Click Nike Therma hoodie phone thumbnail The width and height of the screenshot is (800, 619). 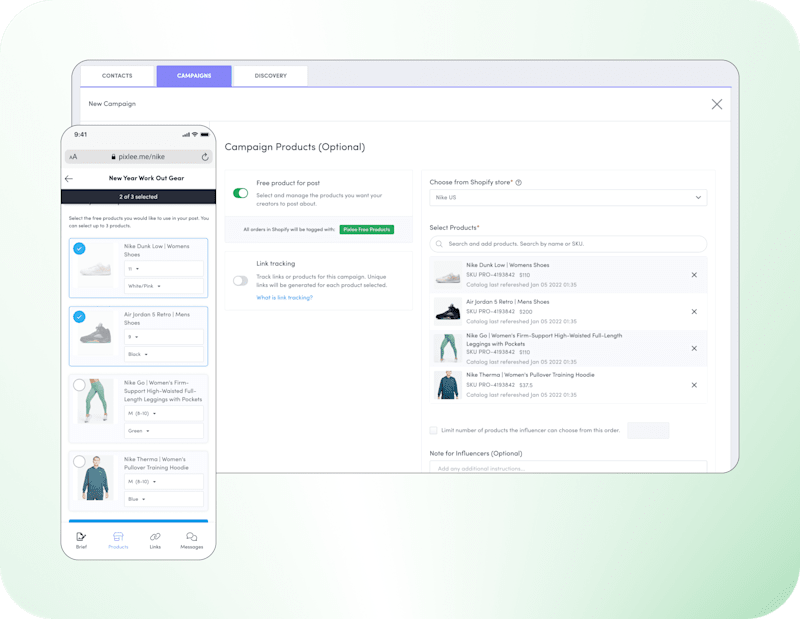[95, 478]
